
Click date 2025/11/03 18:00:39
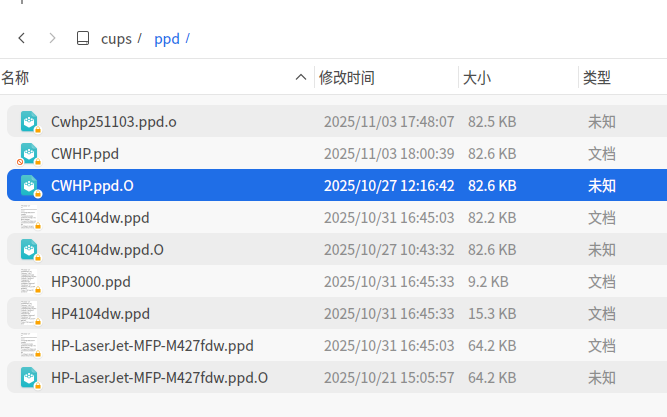click(389, 154)
